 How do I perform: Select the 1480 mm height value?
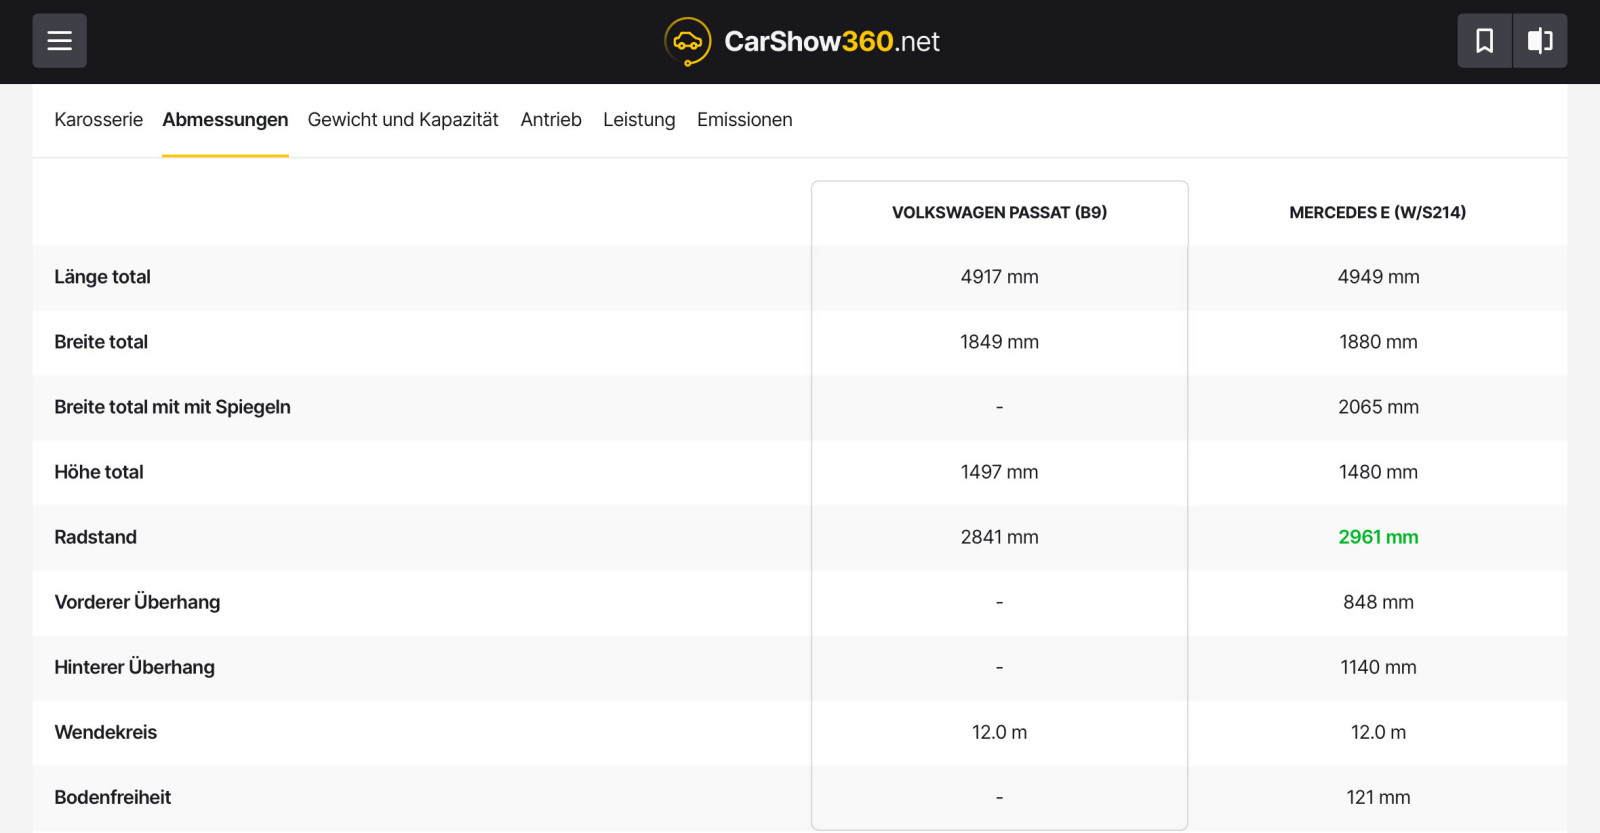click(1378, 472)
